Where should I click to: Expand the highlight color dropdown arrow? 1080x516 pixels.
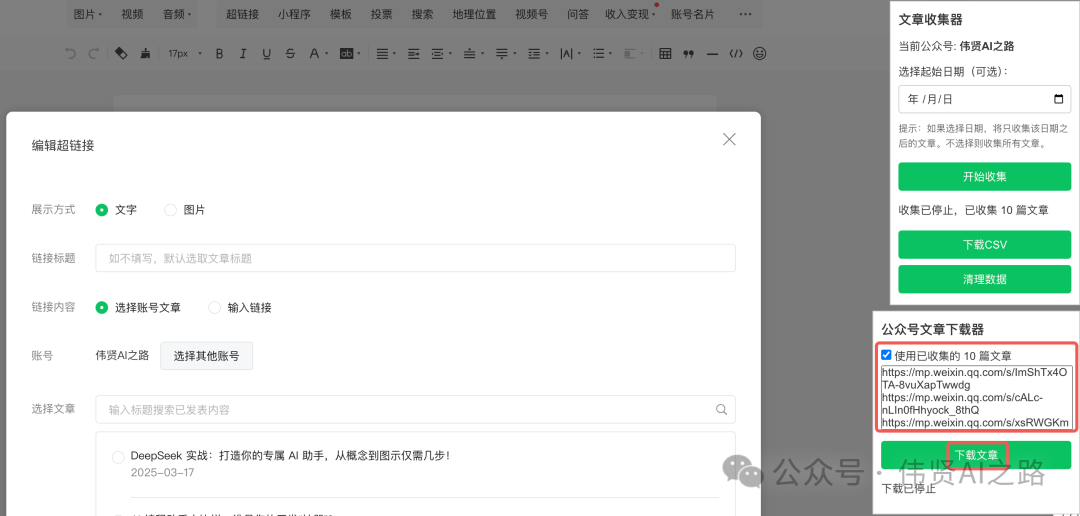point(360,54)
